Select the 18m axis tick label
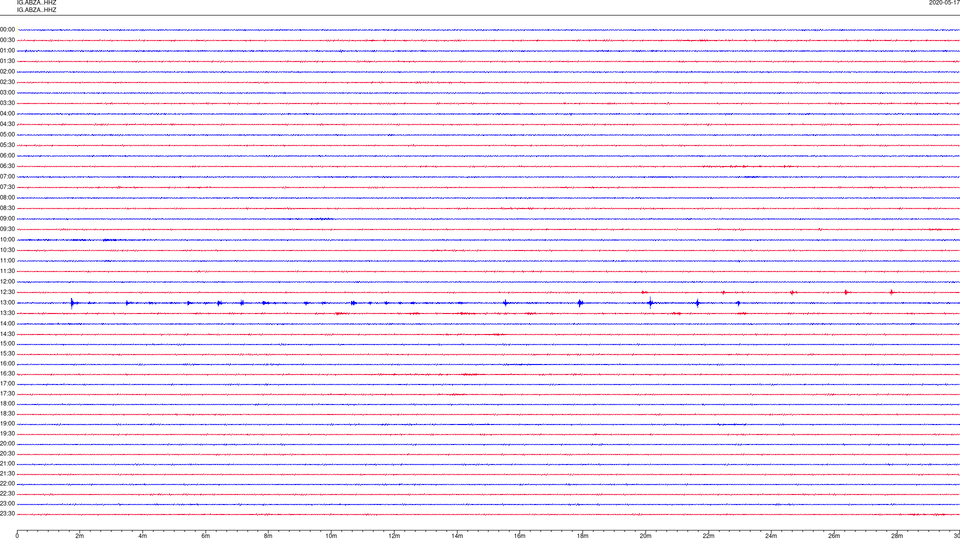The height and width of the screenshot is (540, 960). (x=583, y=536)
